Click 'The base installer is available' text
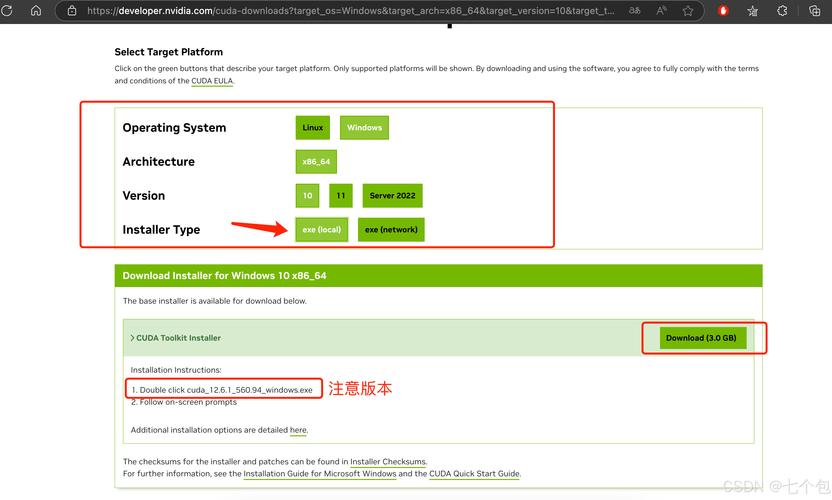The image size is (832, 500). tap(215, 300)
